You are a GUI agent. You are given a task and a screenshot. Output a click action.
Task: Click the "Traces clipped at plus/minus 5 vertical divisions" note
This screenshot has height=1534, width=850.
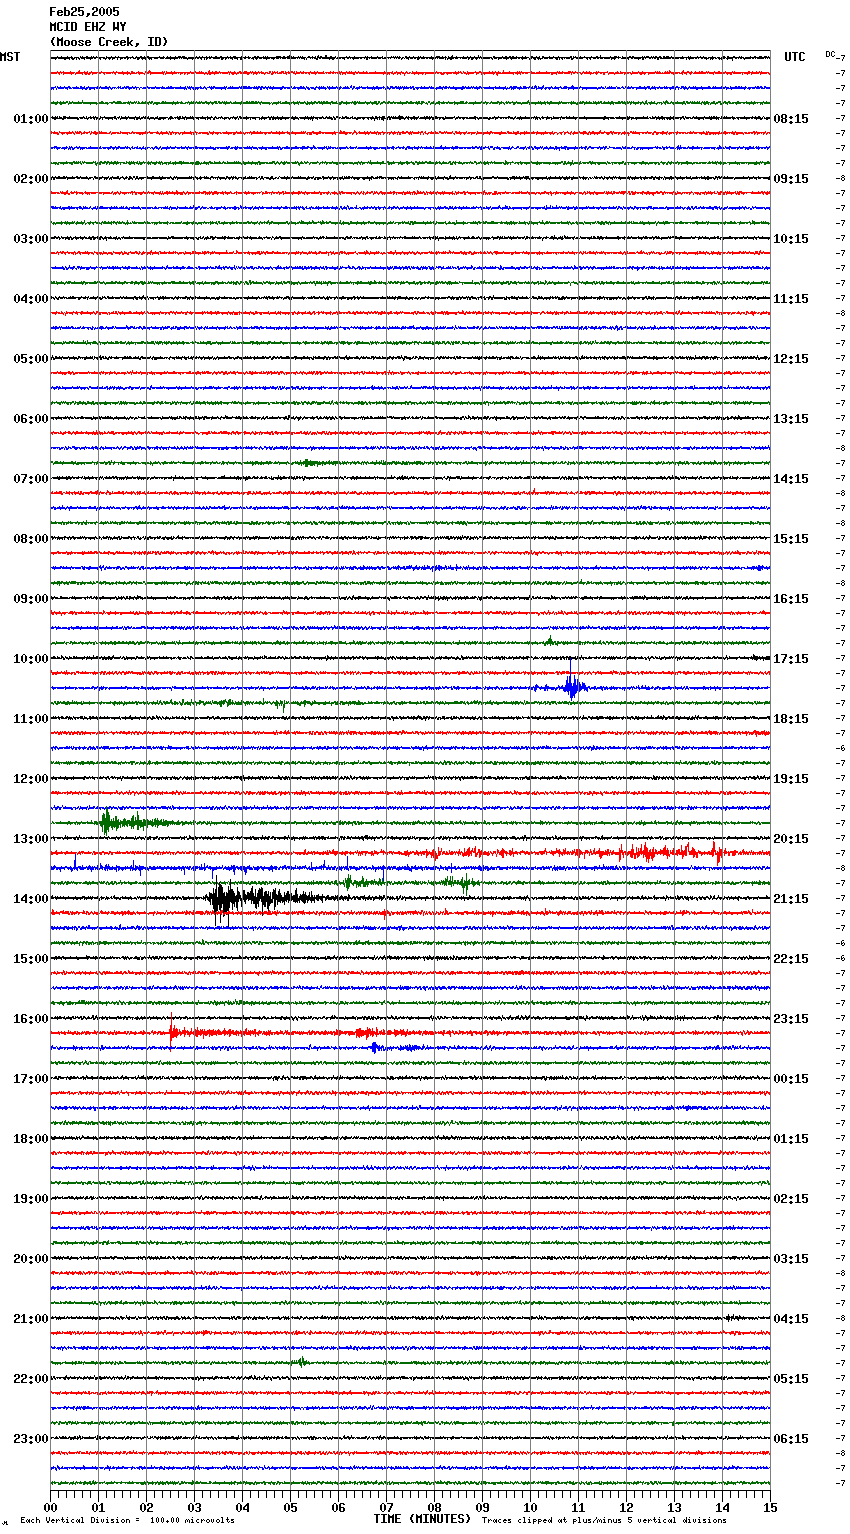pos(604,1520)
